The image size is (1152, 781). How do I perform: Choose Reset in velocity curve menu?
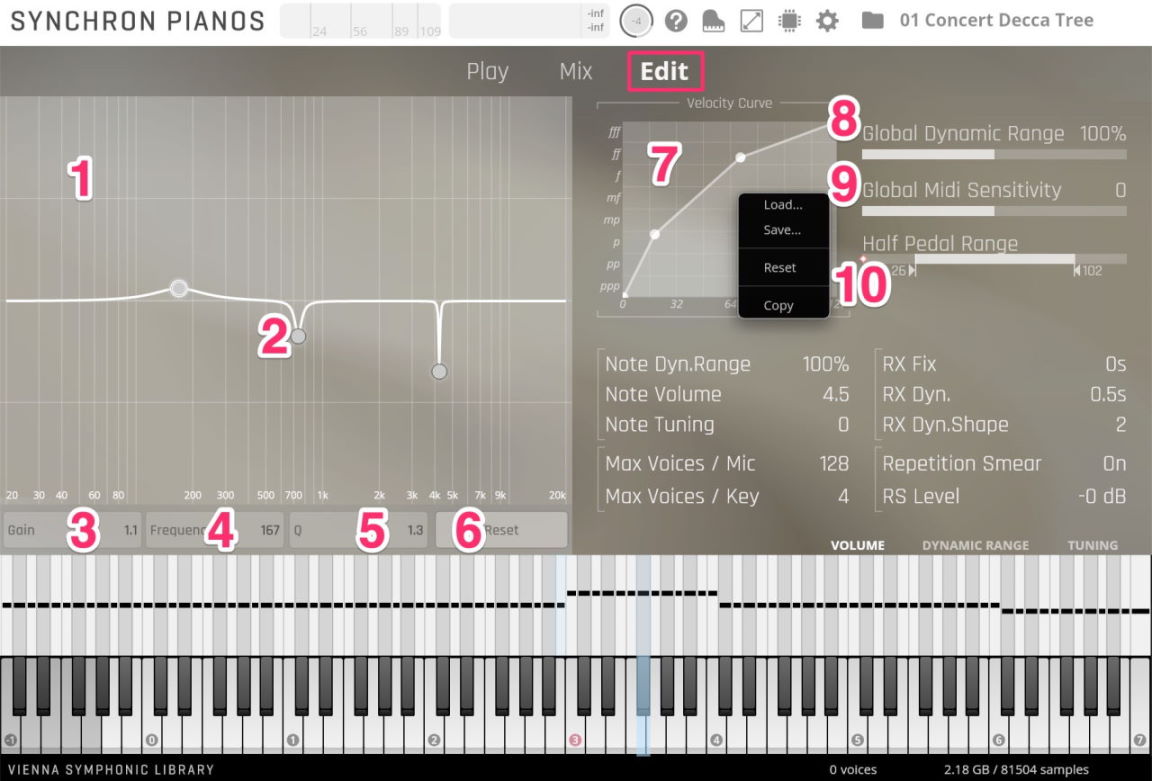[780, 267]
